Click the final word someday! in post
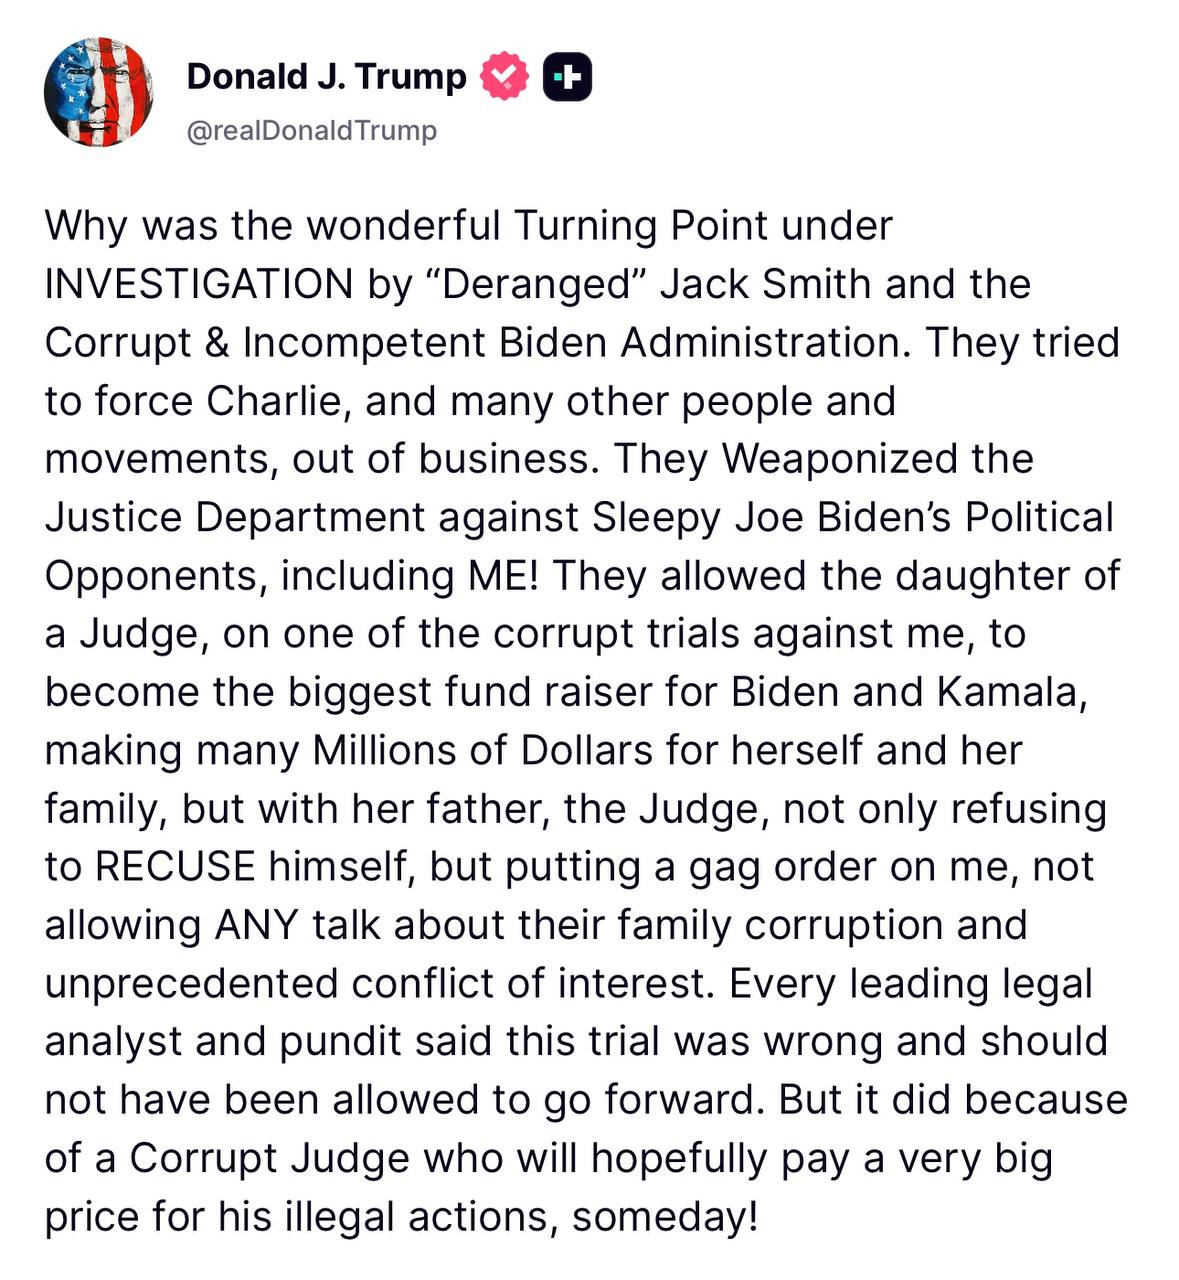The width and height of the screenshot is (1179, 1280). click(665, 1215)
